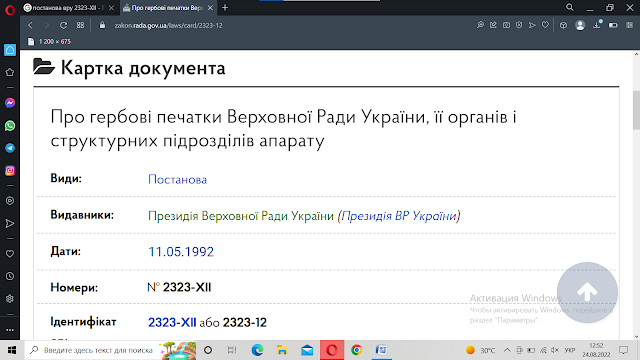Open ad blocker shield icon
The image size is (640, 360).
(x=519, y=25)
